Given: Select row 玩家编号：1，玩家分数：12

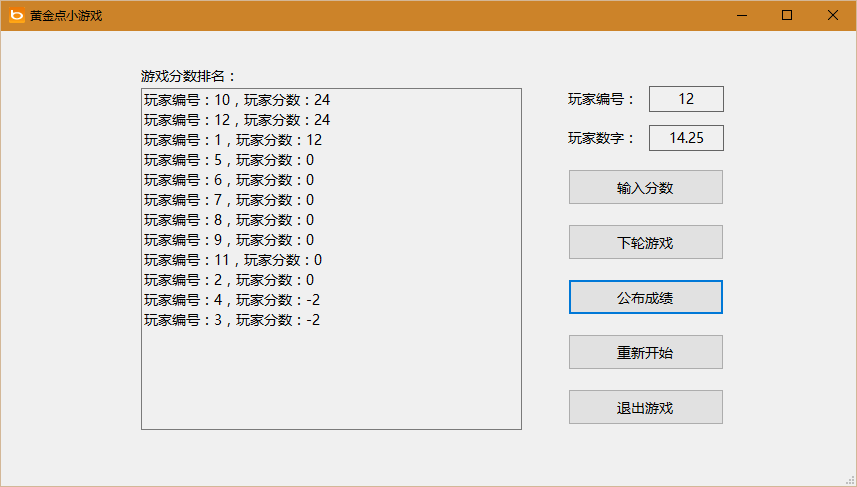Looking at the screenshot, I should point(331,140).
